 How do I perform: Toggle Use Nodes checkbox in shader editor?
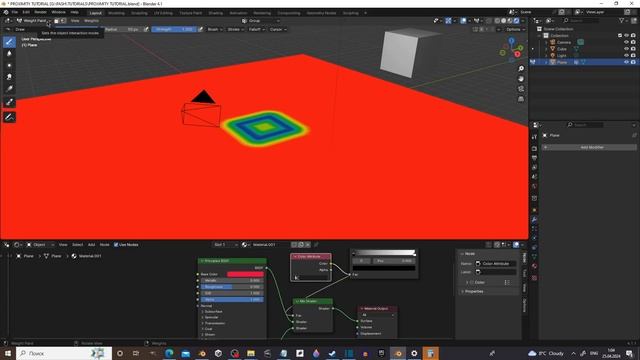click(x=116, y=244)
